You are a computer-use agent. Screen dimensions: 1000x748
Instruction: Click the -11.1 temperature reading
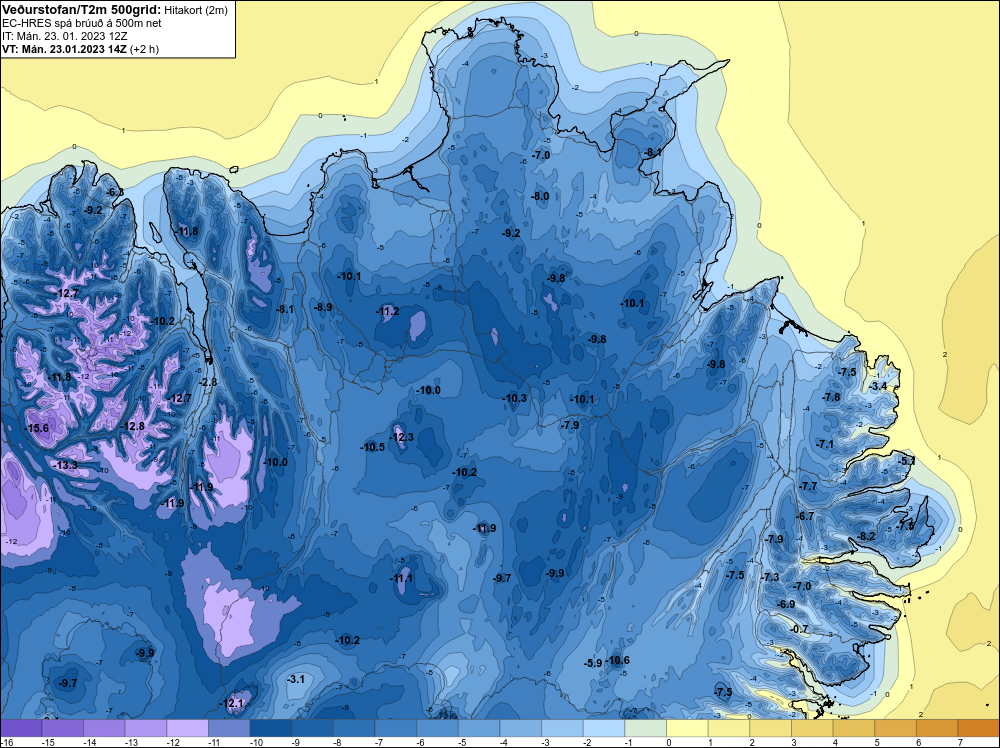402,578
